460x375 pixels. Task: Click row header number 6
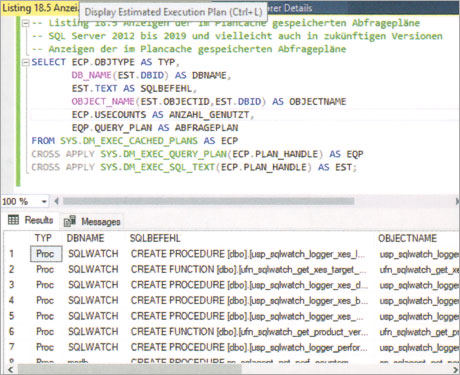pyautogui.click(x=12, y=331)
